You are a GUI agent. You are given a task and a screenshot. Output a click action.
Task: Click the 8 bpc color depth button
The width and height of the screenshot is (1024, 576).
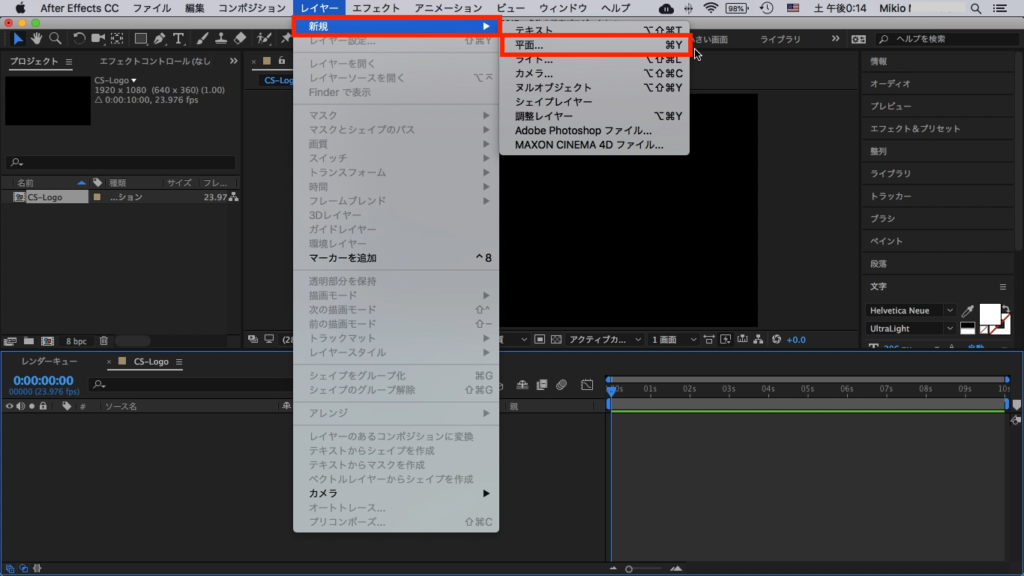tap(76, 341)
